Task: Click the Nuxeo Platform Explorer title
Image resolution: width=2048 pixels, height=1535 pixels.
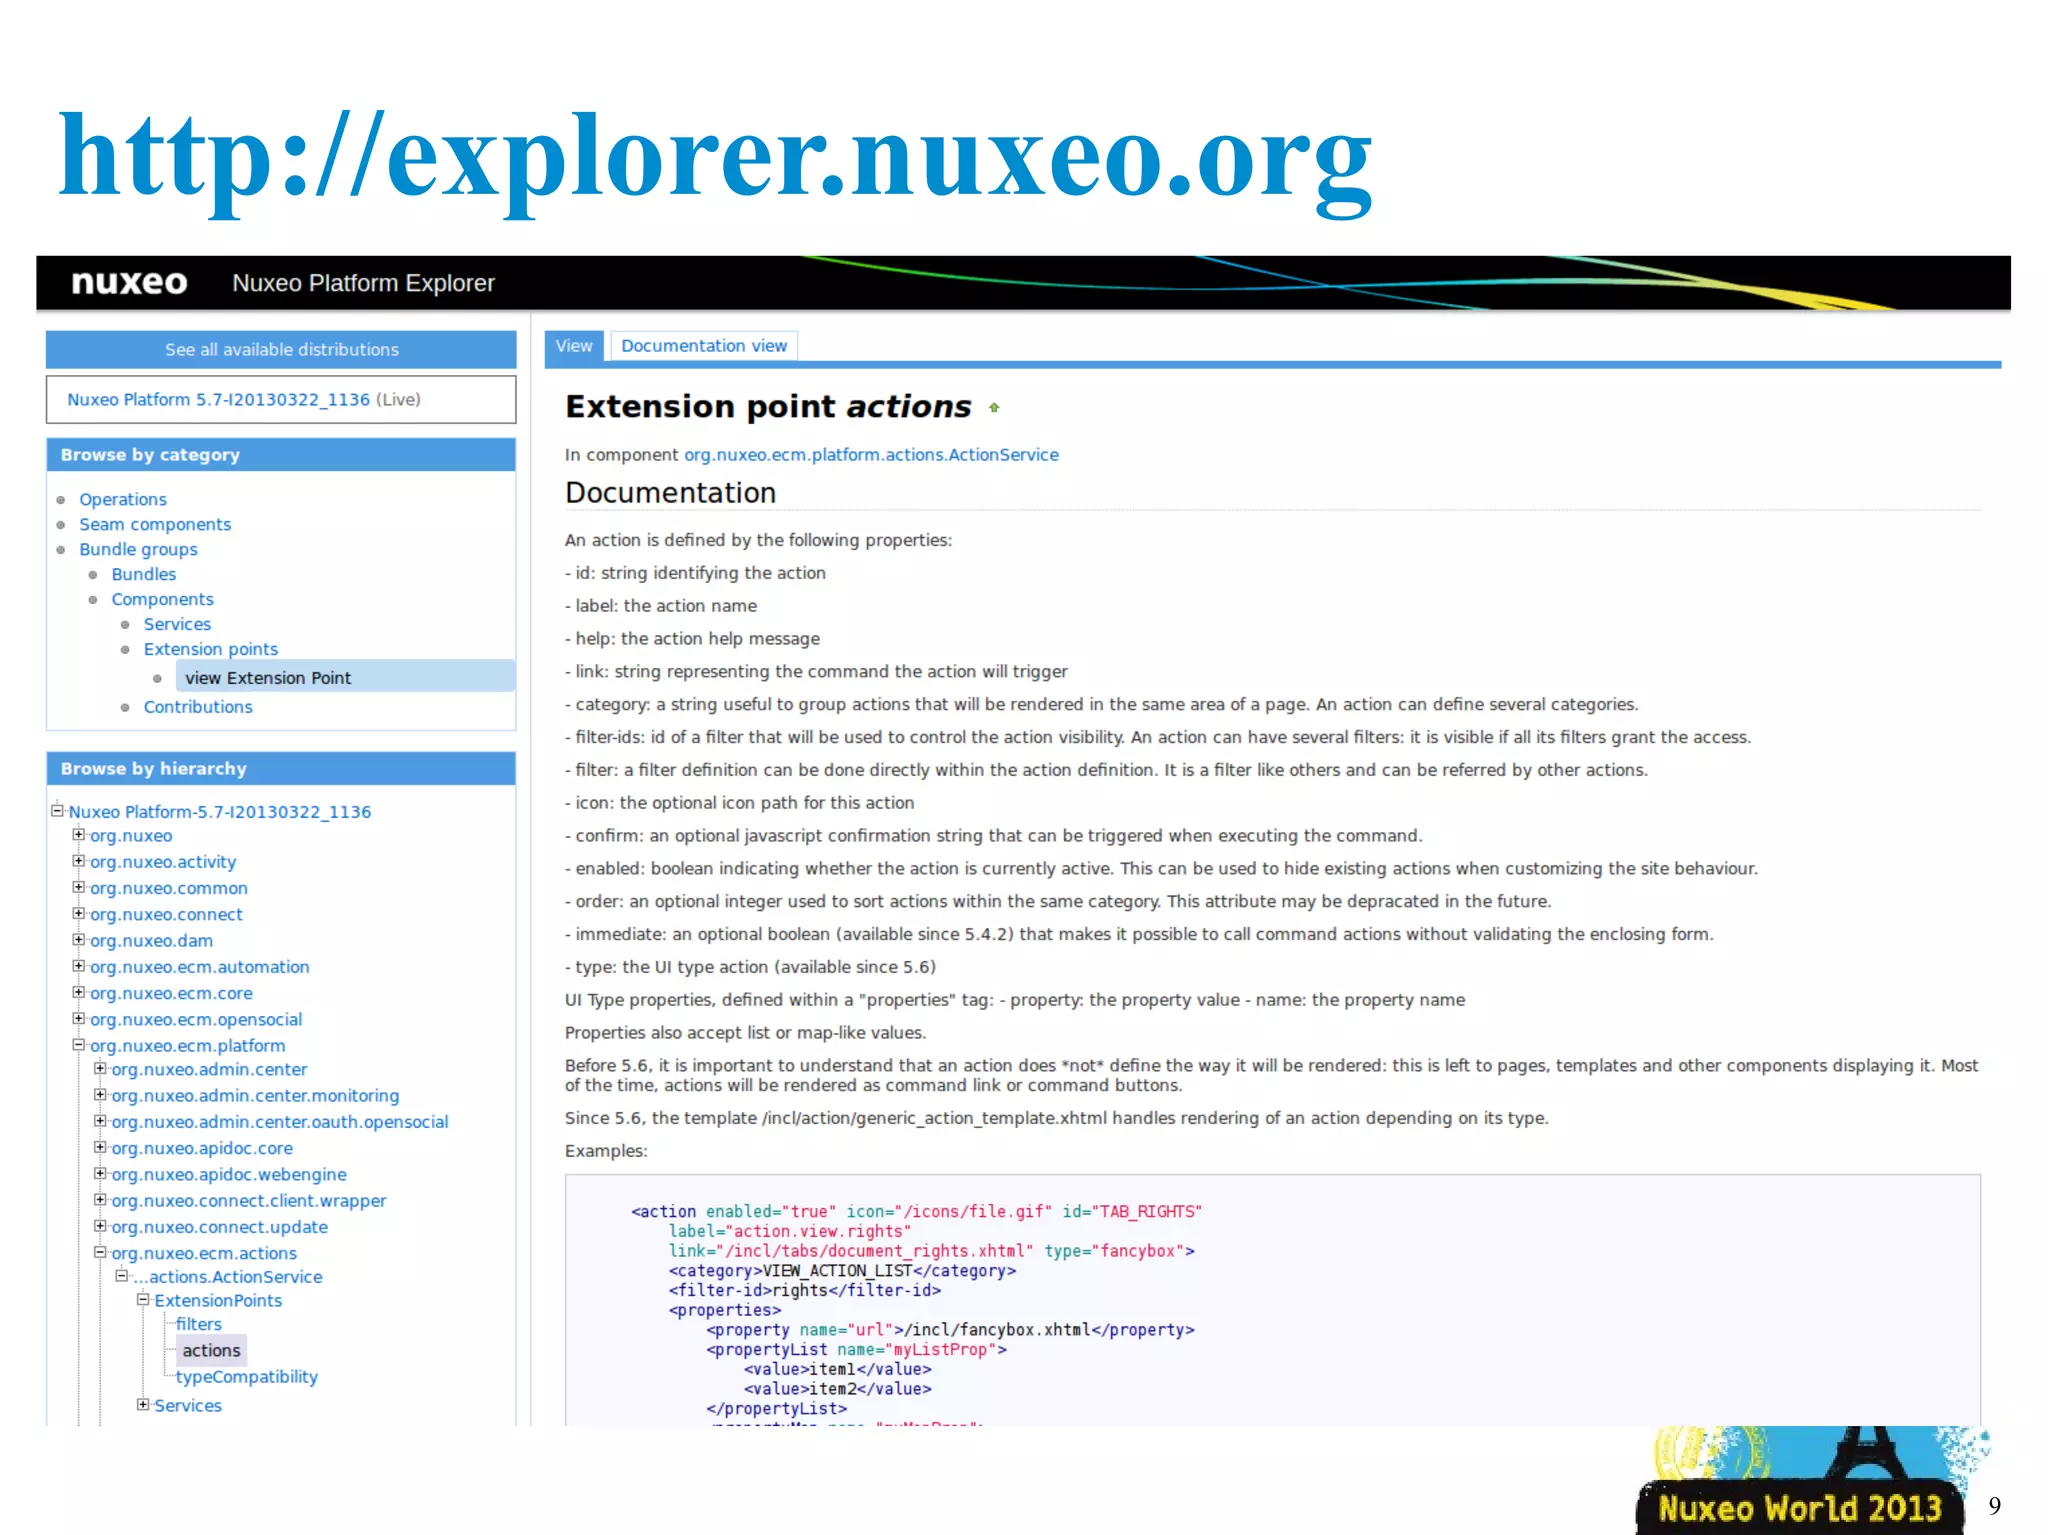Action: point(363,283)
